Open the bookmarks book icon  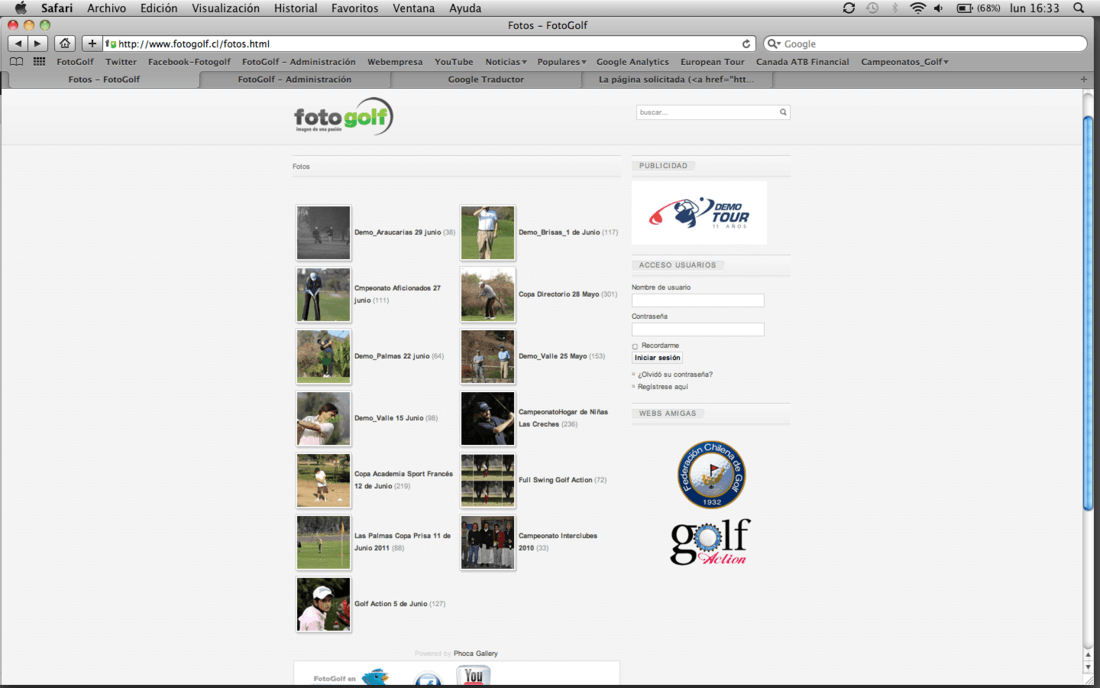click(x=16, y=62)
